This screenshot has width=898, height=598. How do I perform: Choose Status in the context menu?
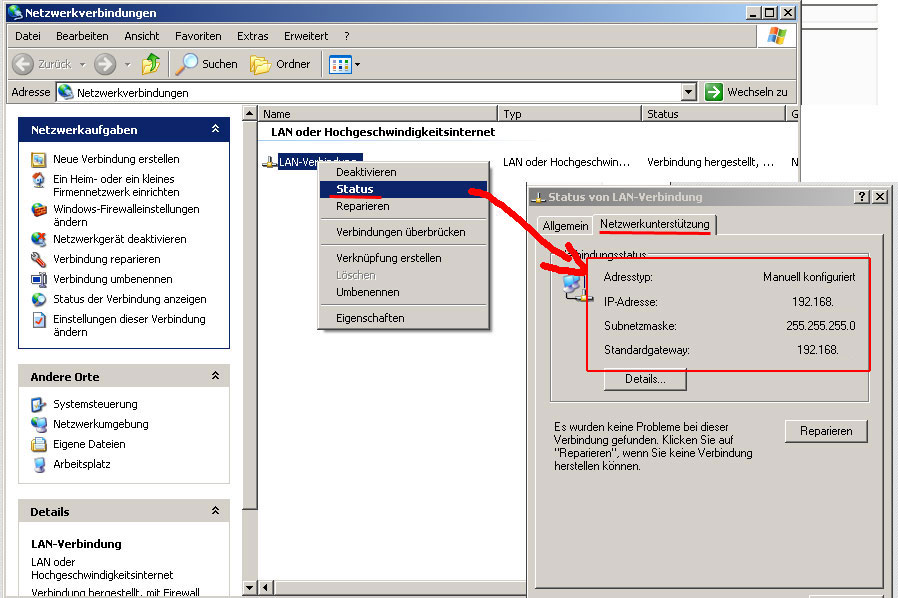coord(403,189)
